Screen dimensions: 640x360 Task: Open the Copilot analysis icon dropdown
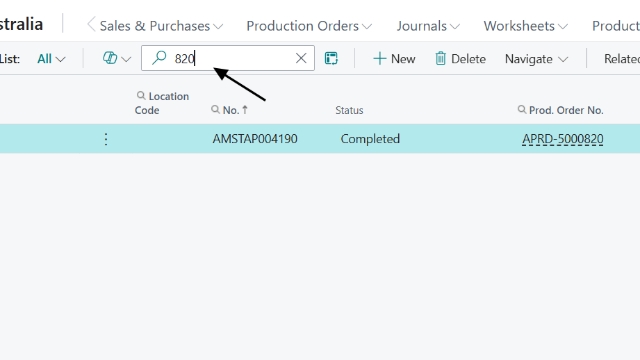point(110,58)
